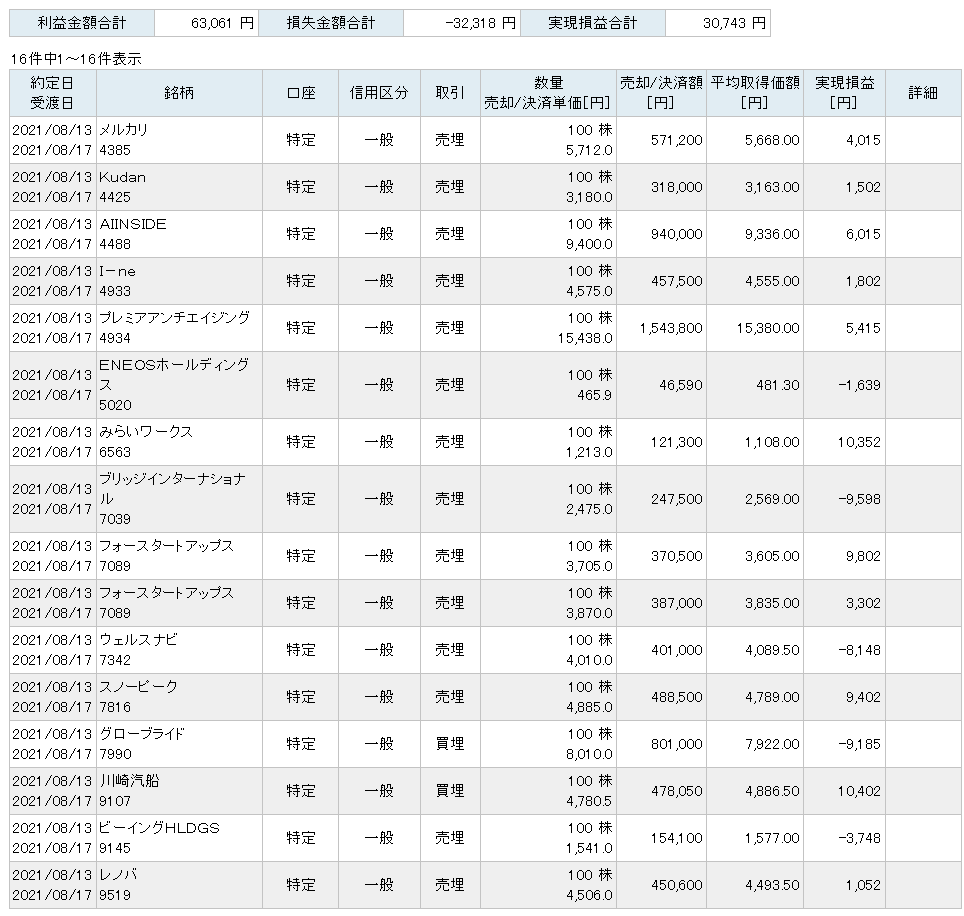The width and height of the screenshot is (964, 916).
Task: Select the Kudan 4425 stock entry
Action: coord(122,186)
